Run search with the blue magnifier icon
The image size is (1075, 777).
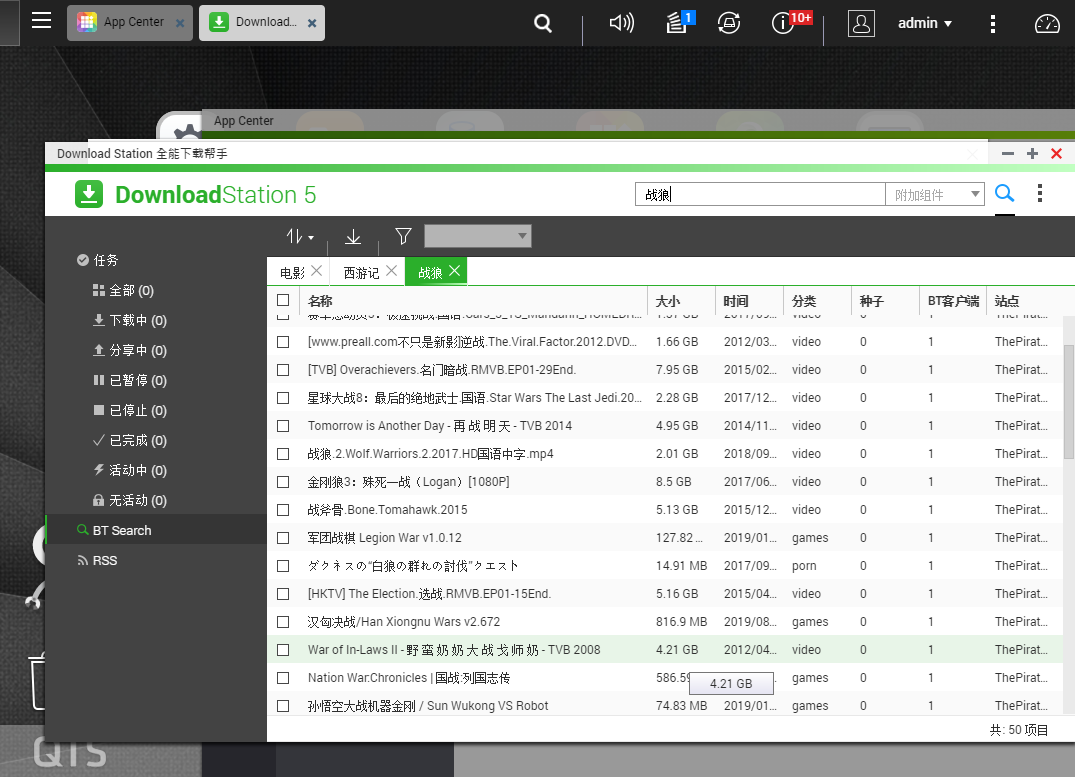pyautogui.click(x=1004, y=194)
